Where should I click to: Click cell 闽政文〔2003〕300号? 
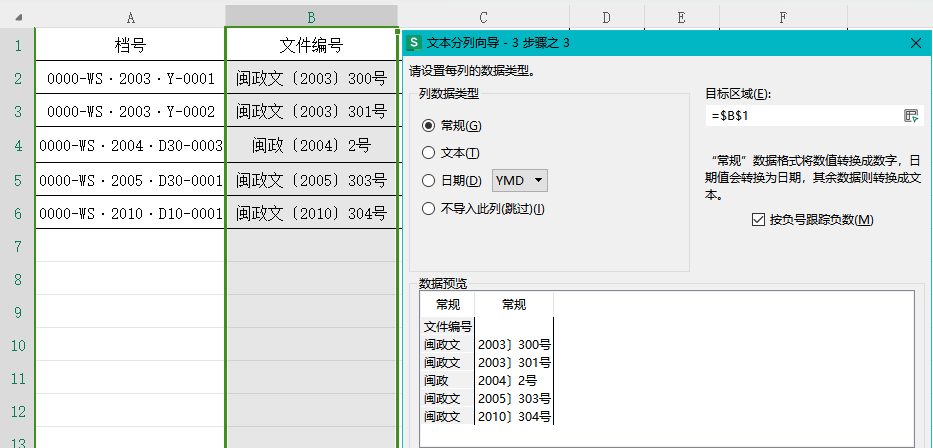click(311, 78)
